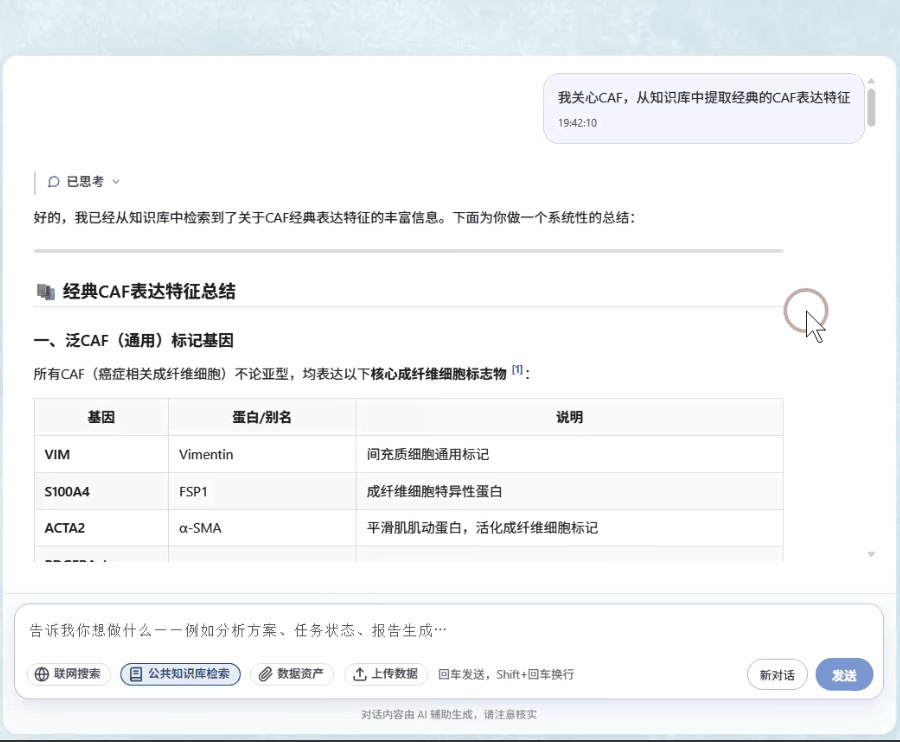Click the heading 经典CAF表达特征总结
The height and width of the screenshot is (742, 900).
149,292
